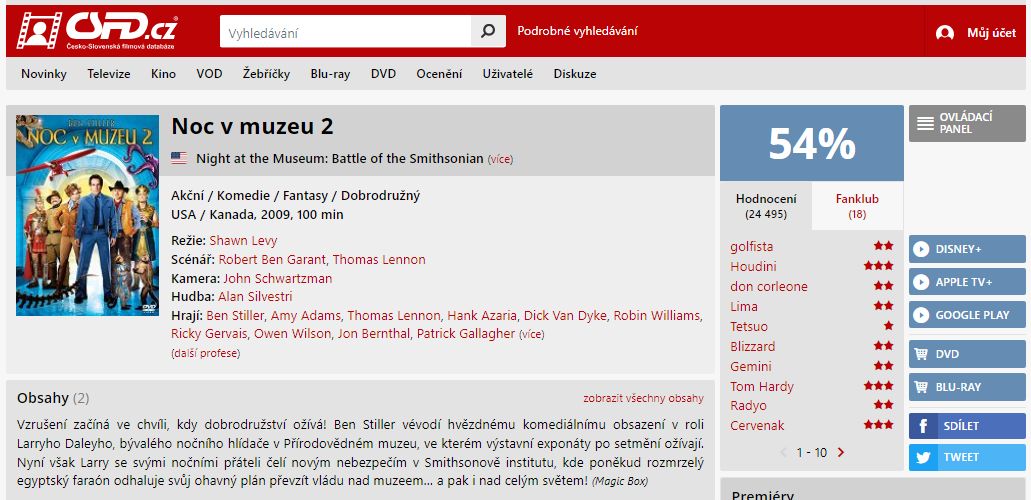Open user Radyo's profile
Viewport: 1031px width, 500px height.
pos(748,405)
